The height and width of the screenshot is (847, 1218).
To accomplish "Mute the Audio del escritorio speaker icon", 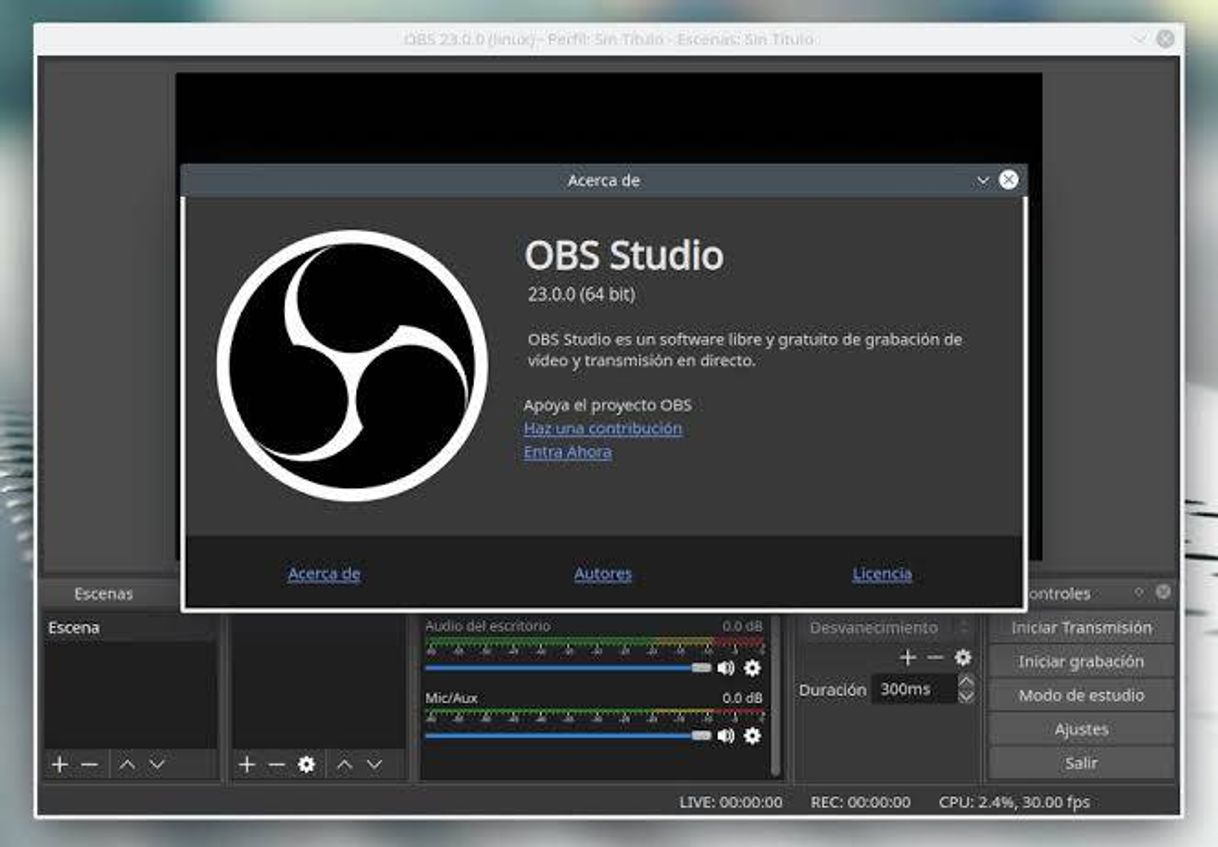I will click(x=724, y=666).
